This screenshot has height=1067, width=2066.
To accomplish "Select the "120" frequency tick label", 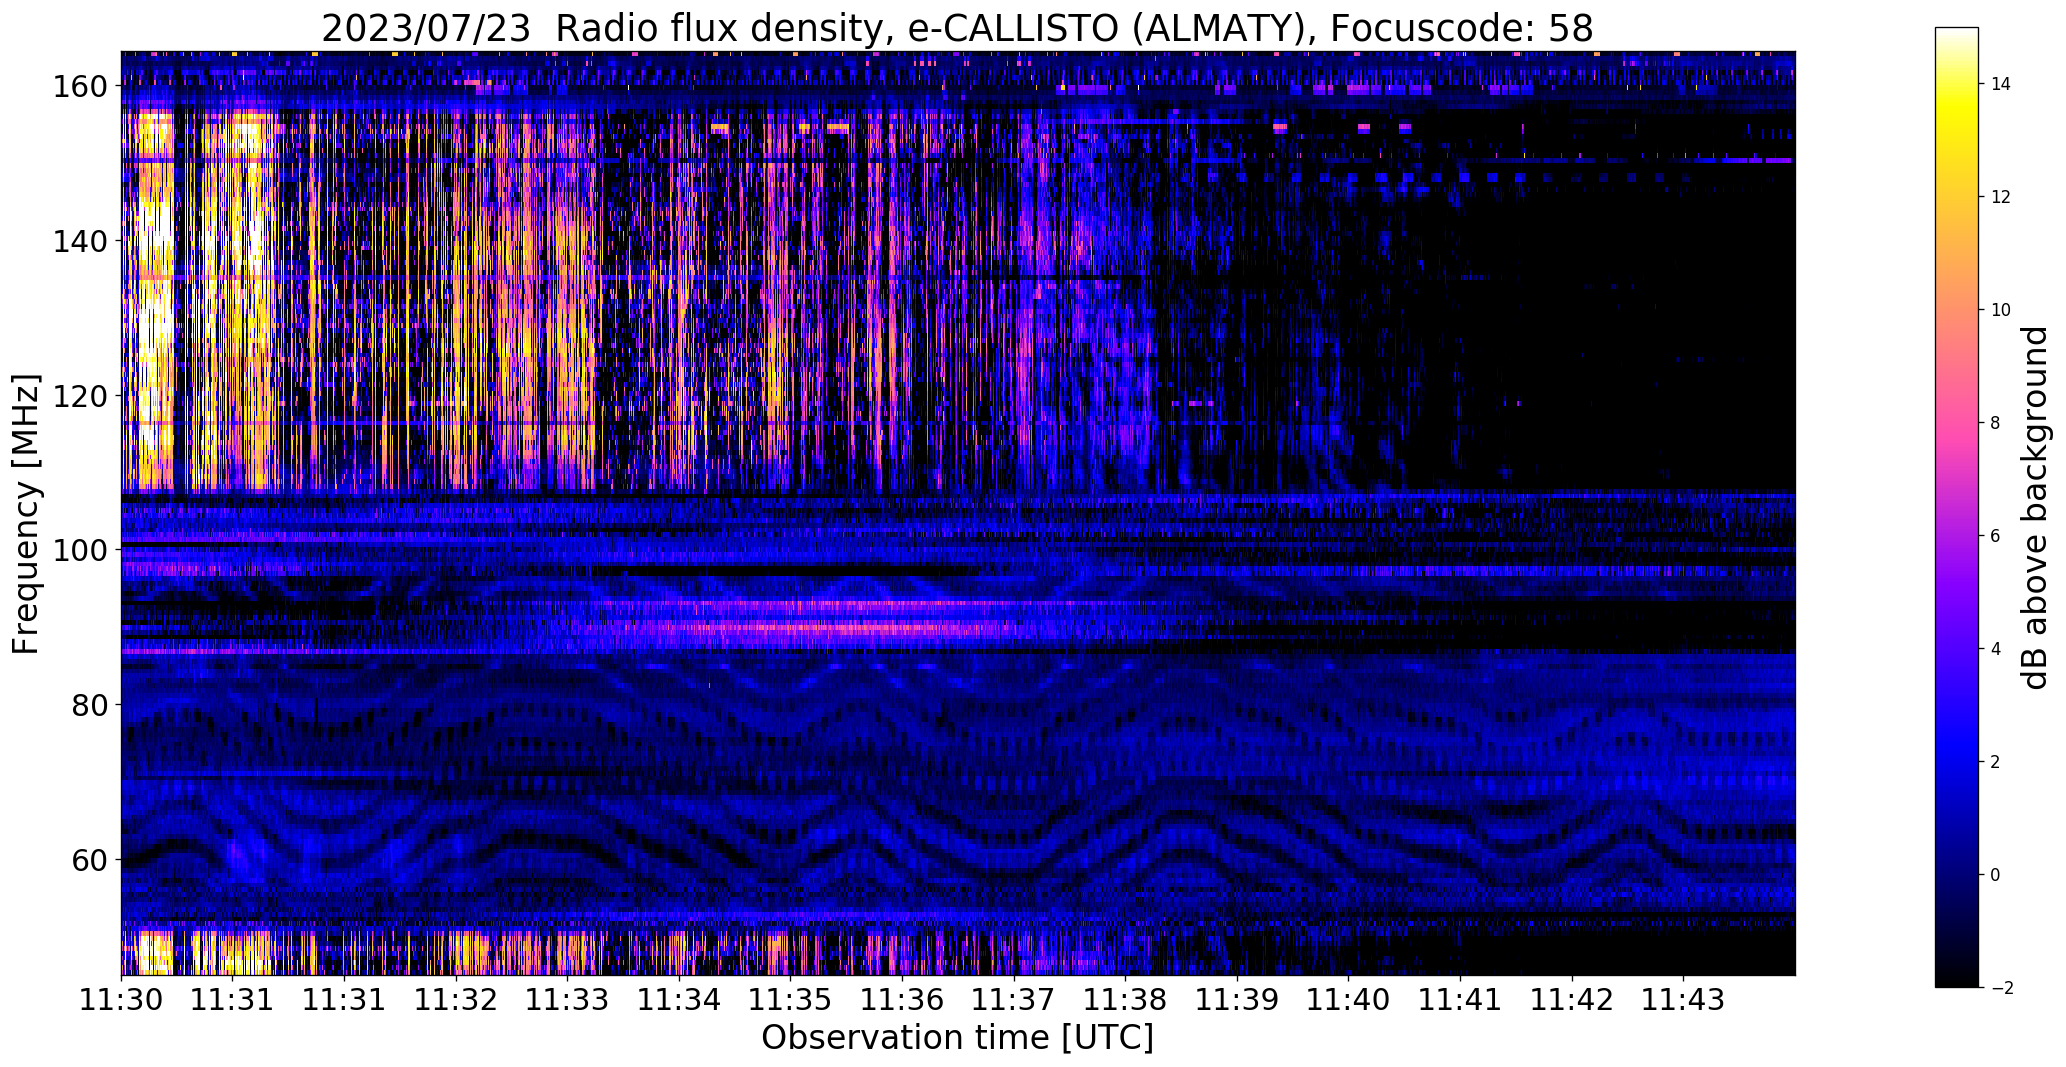I will 80,396.
